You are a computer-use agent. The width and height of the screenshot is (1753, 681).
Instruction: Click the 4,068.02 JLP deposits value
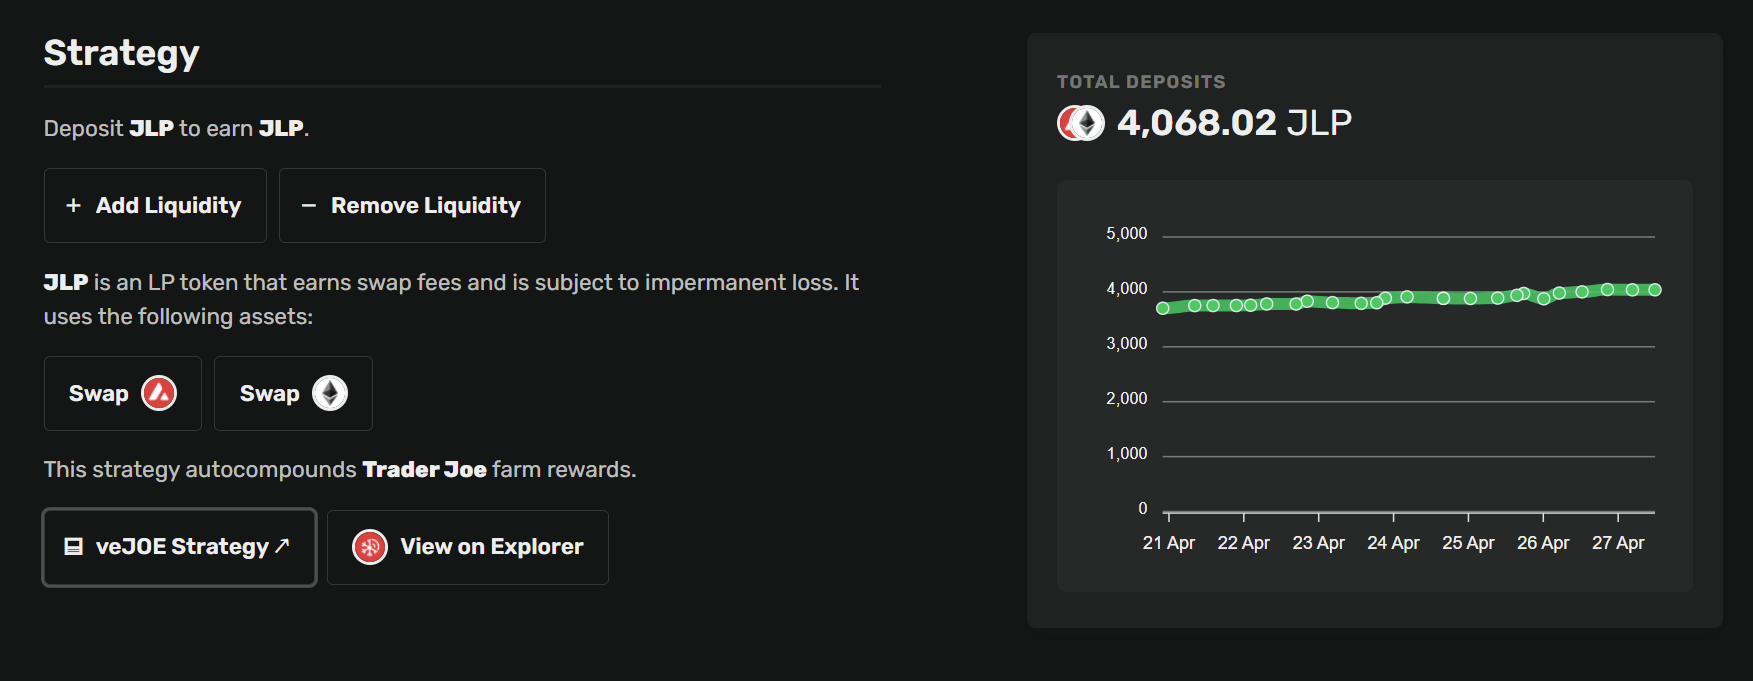(1234, 123)
